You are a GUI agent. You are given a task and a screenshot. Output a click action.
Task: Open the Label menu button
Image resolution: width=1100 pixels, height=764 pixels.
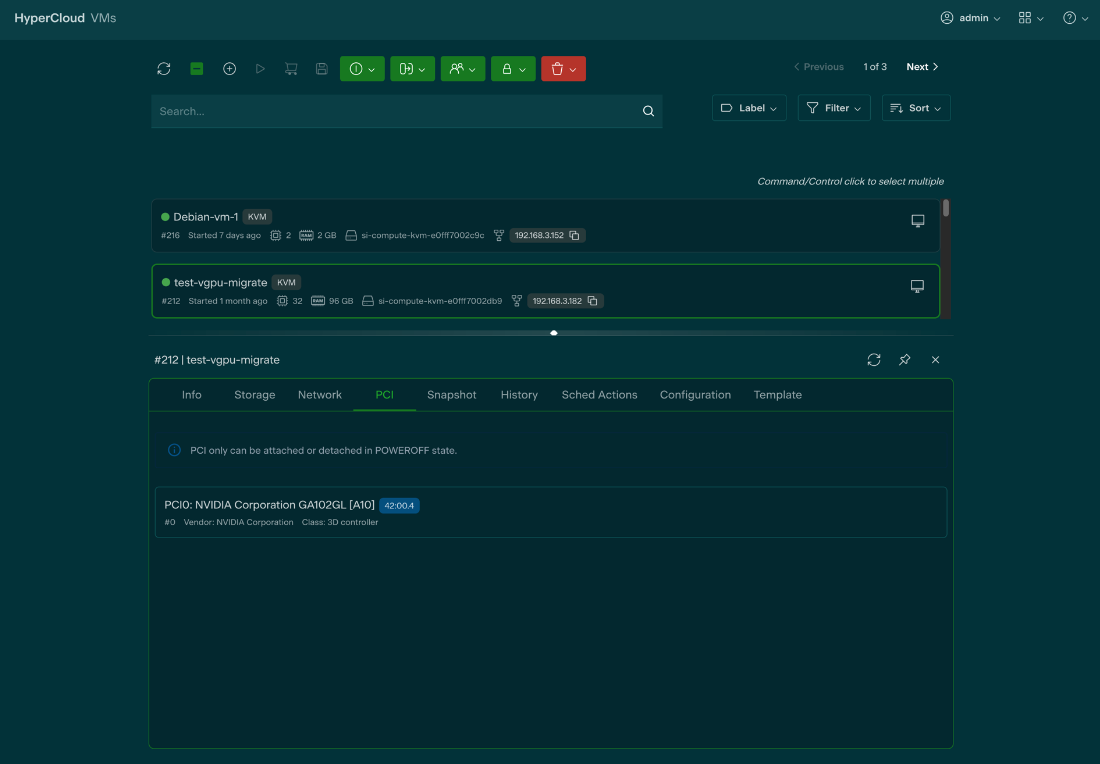tap(749, 108)
